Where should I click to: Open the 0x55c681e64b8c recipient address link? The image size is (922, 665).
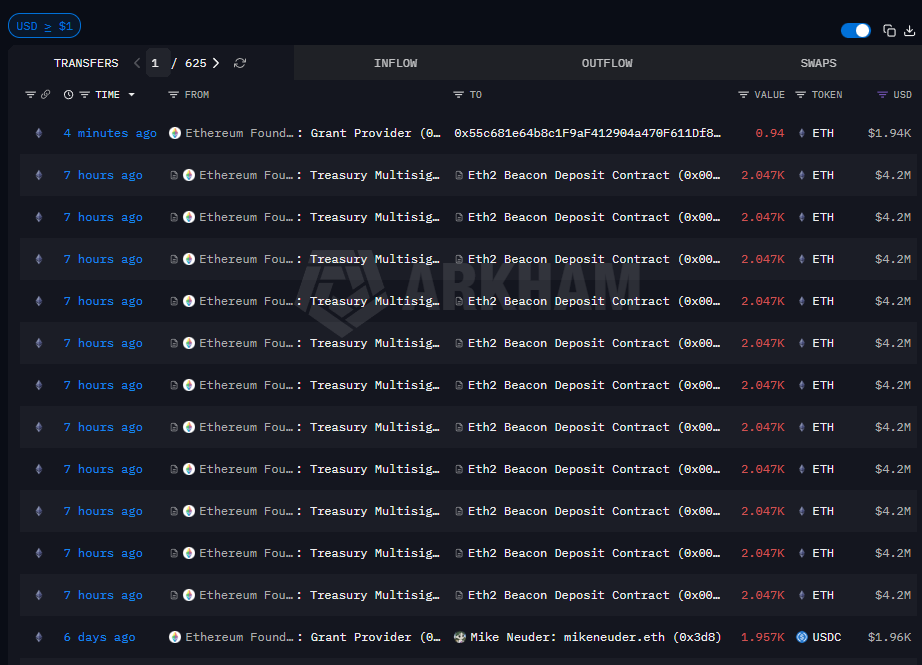coord(587,133)
